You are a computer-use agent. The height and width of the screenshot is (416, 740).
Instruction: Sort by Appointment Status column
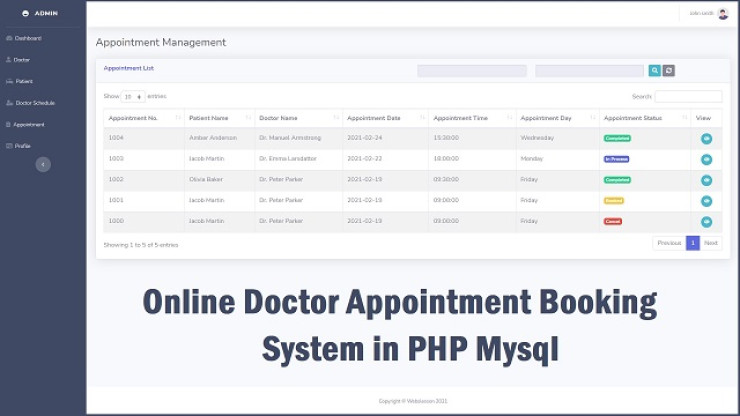(645, 118)
